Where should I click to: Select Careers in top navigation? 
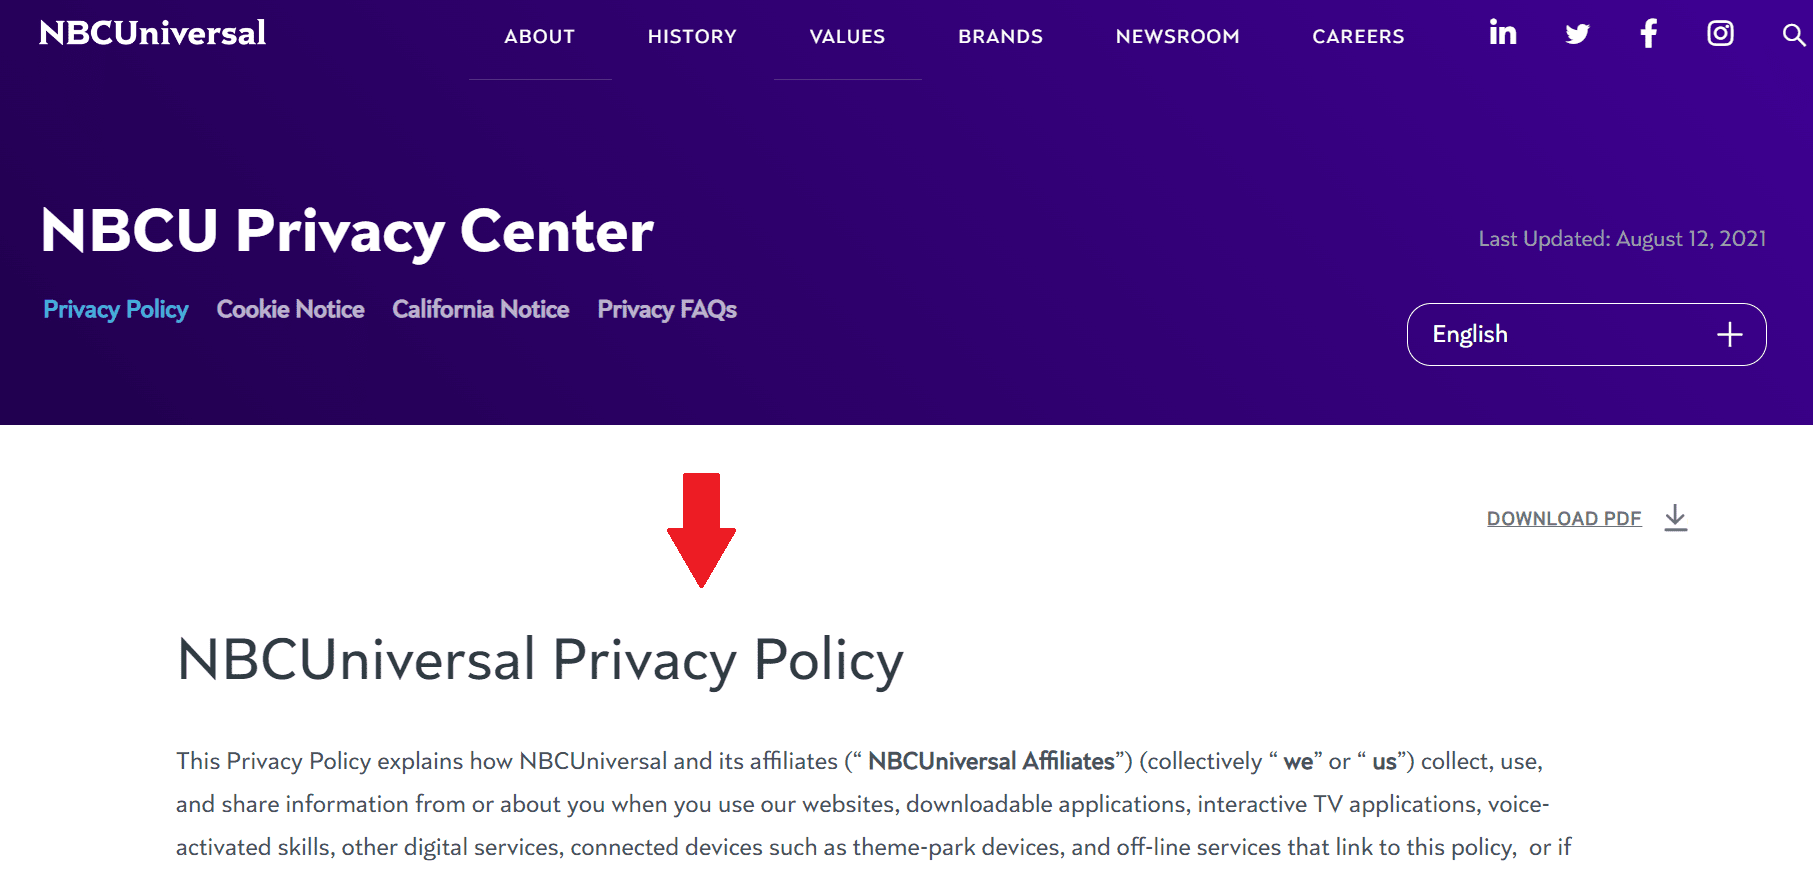[1358, 37]
